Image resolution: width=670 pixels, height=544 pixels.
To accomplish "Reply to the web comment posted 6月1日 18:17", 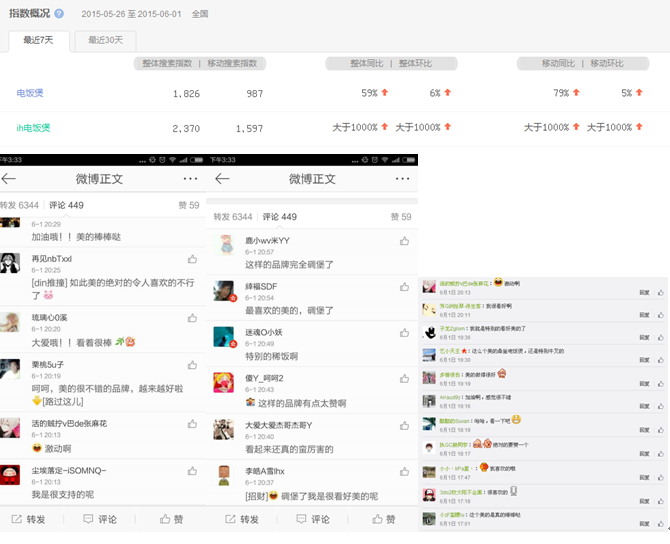I will click(644, 454).
